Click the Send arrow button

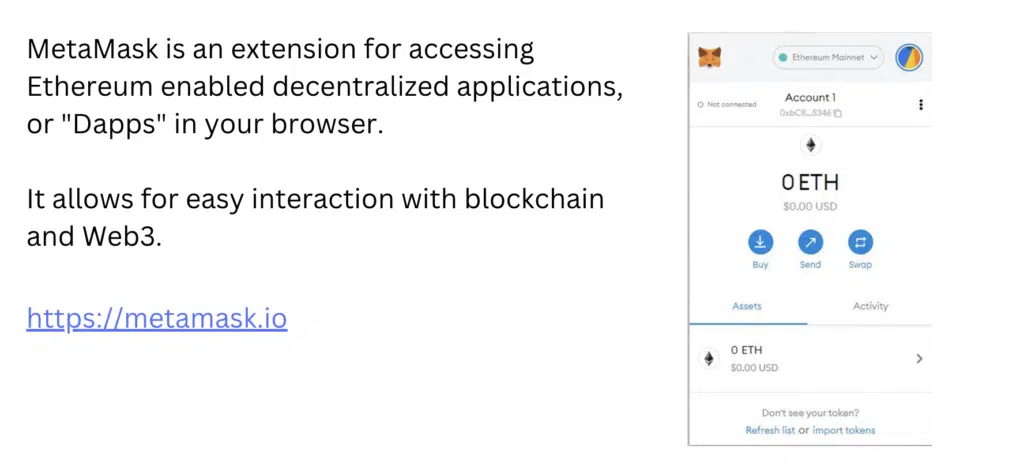(x=810, y=242)
